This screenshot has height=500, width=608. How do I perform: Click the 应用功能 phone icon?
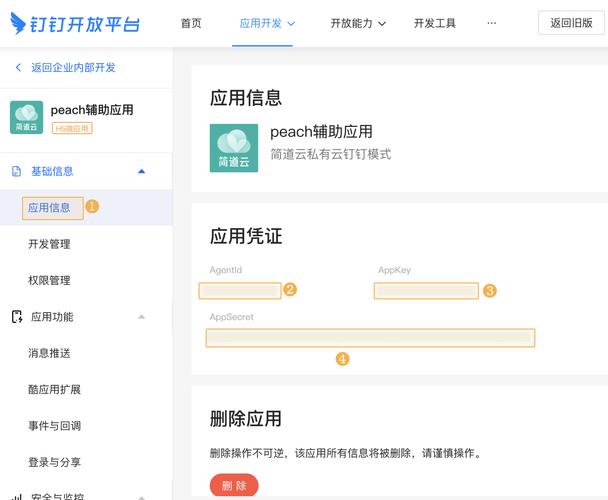point(17,317)
